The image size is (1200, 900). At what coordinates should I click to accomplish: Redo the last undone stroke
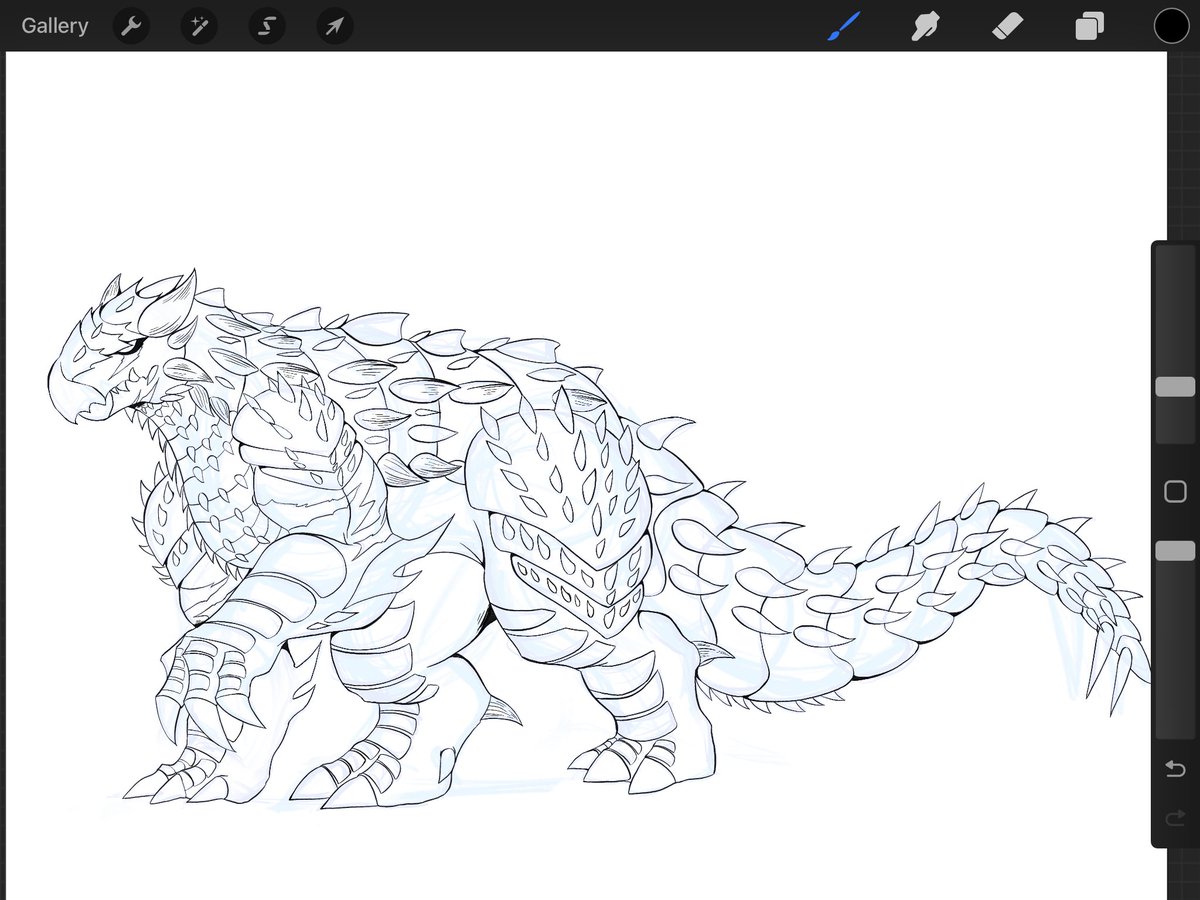coord(1175,819)
